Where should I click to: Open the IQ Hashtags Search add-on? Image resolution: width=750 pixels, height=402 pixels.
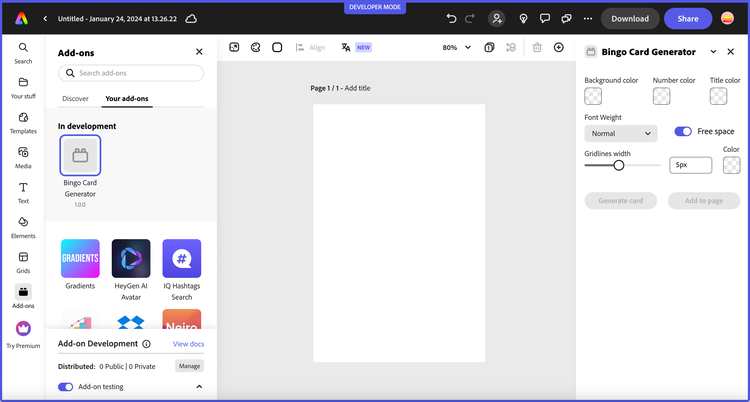[182, 258]
